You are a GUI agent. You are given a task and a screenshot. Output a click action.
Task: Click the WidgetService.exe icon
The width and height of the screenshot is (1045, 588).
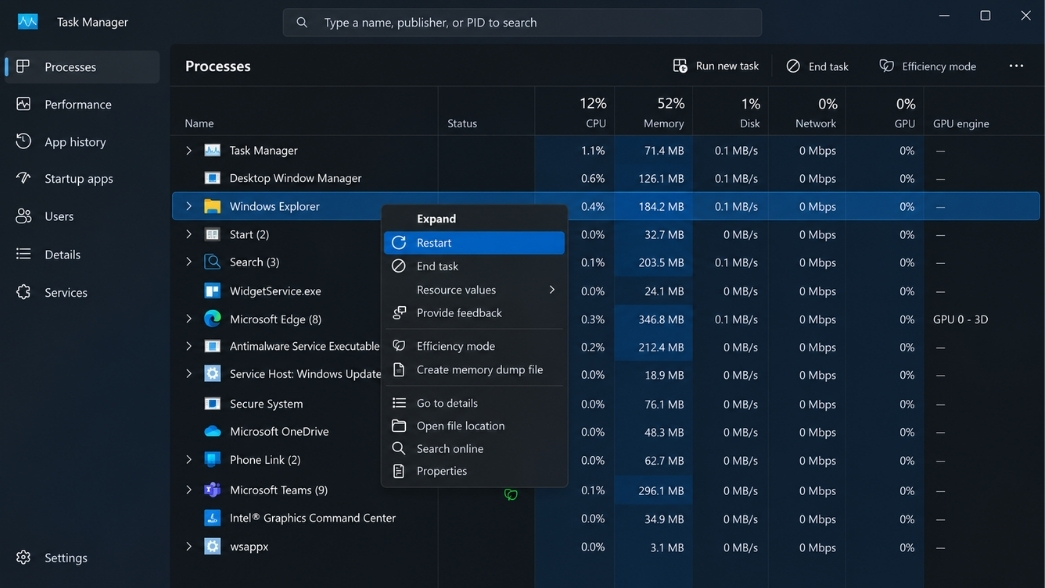pos(212,291)
